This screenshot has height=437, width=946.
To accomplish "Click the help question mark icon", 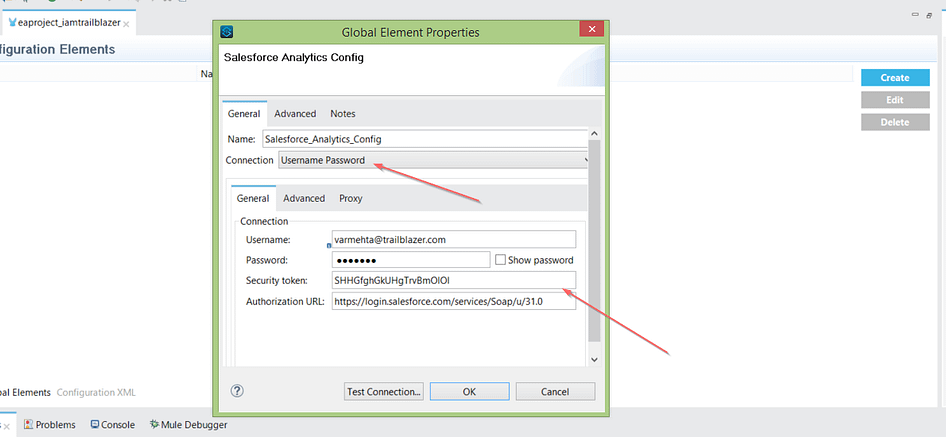I will [237, 391].
